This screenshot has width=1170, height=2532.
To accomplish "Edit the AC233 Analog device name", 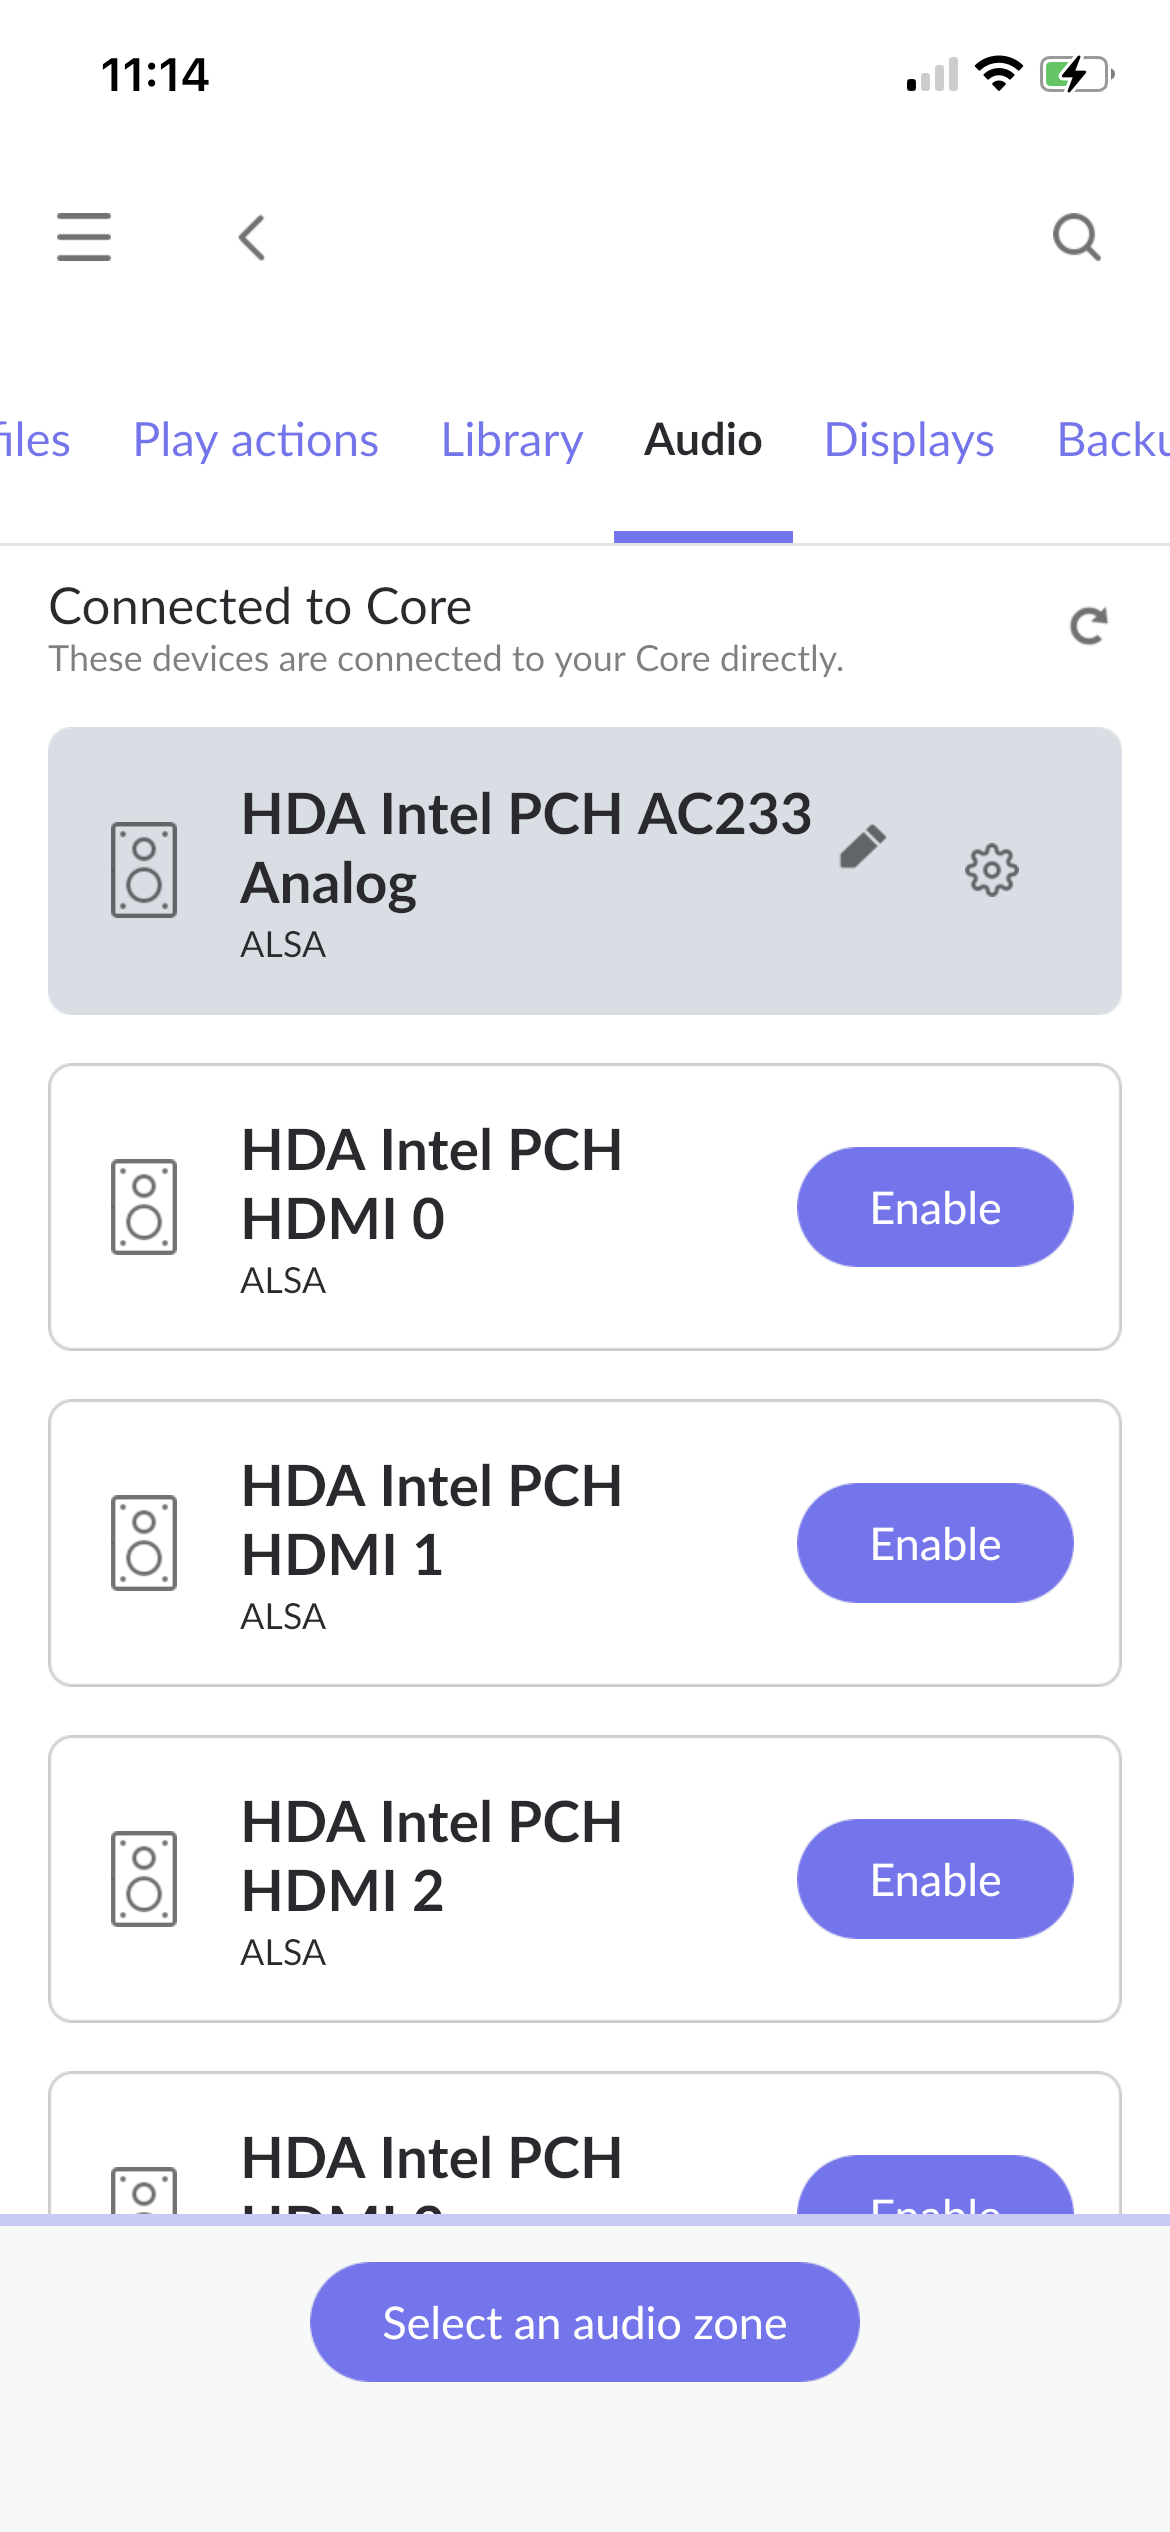I will (862, 847).
